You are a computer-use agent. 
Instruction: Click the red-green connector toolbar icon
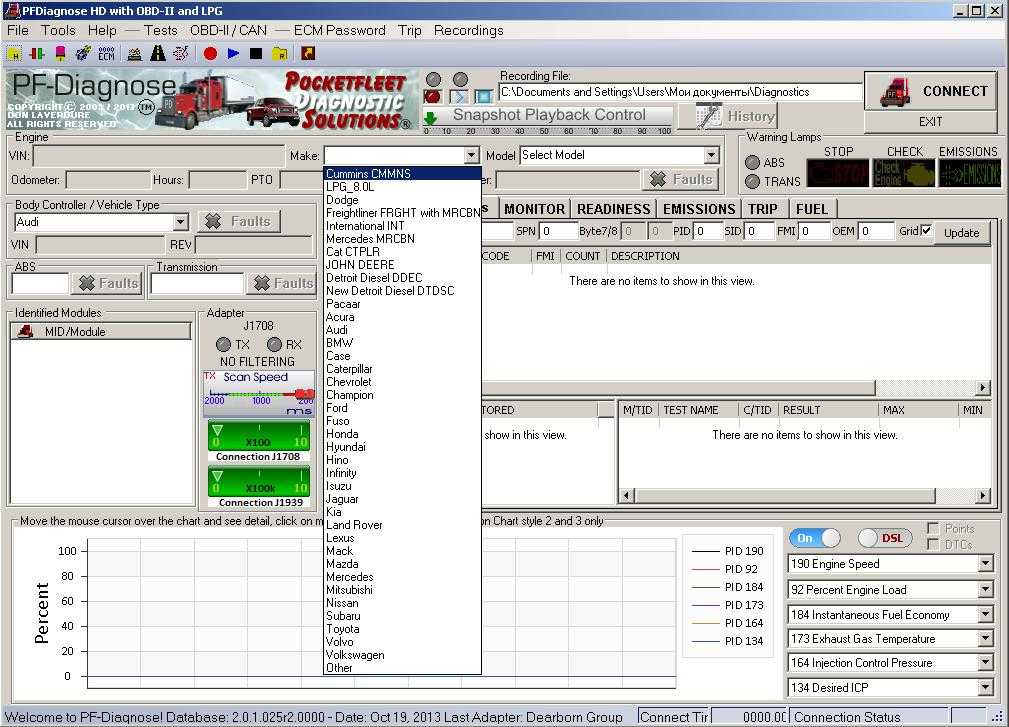click(x=37, y=54)
